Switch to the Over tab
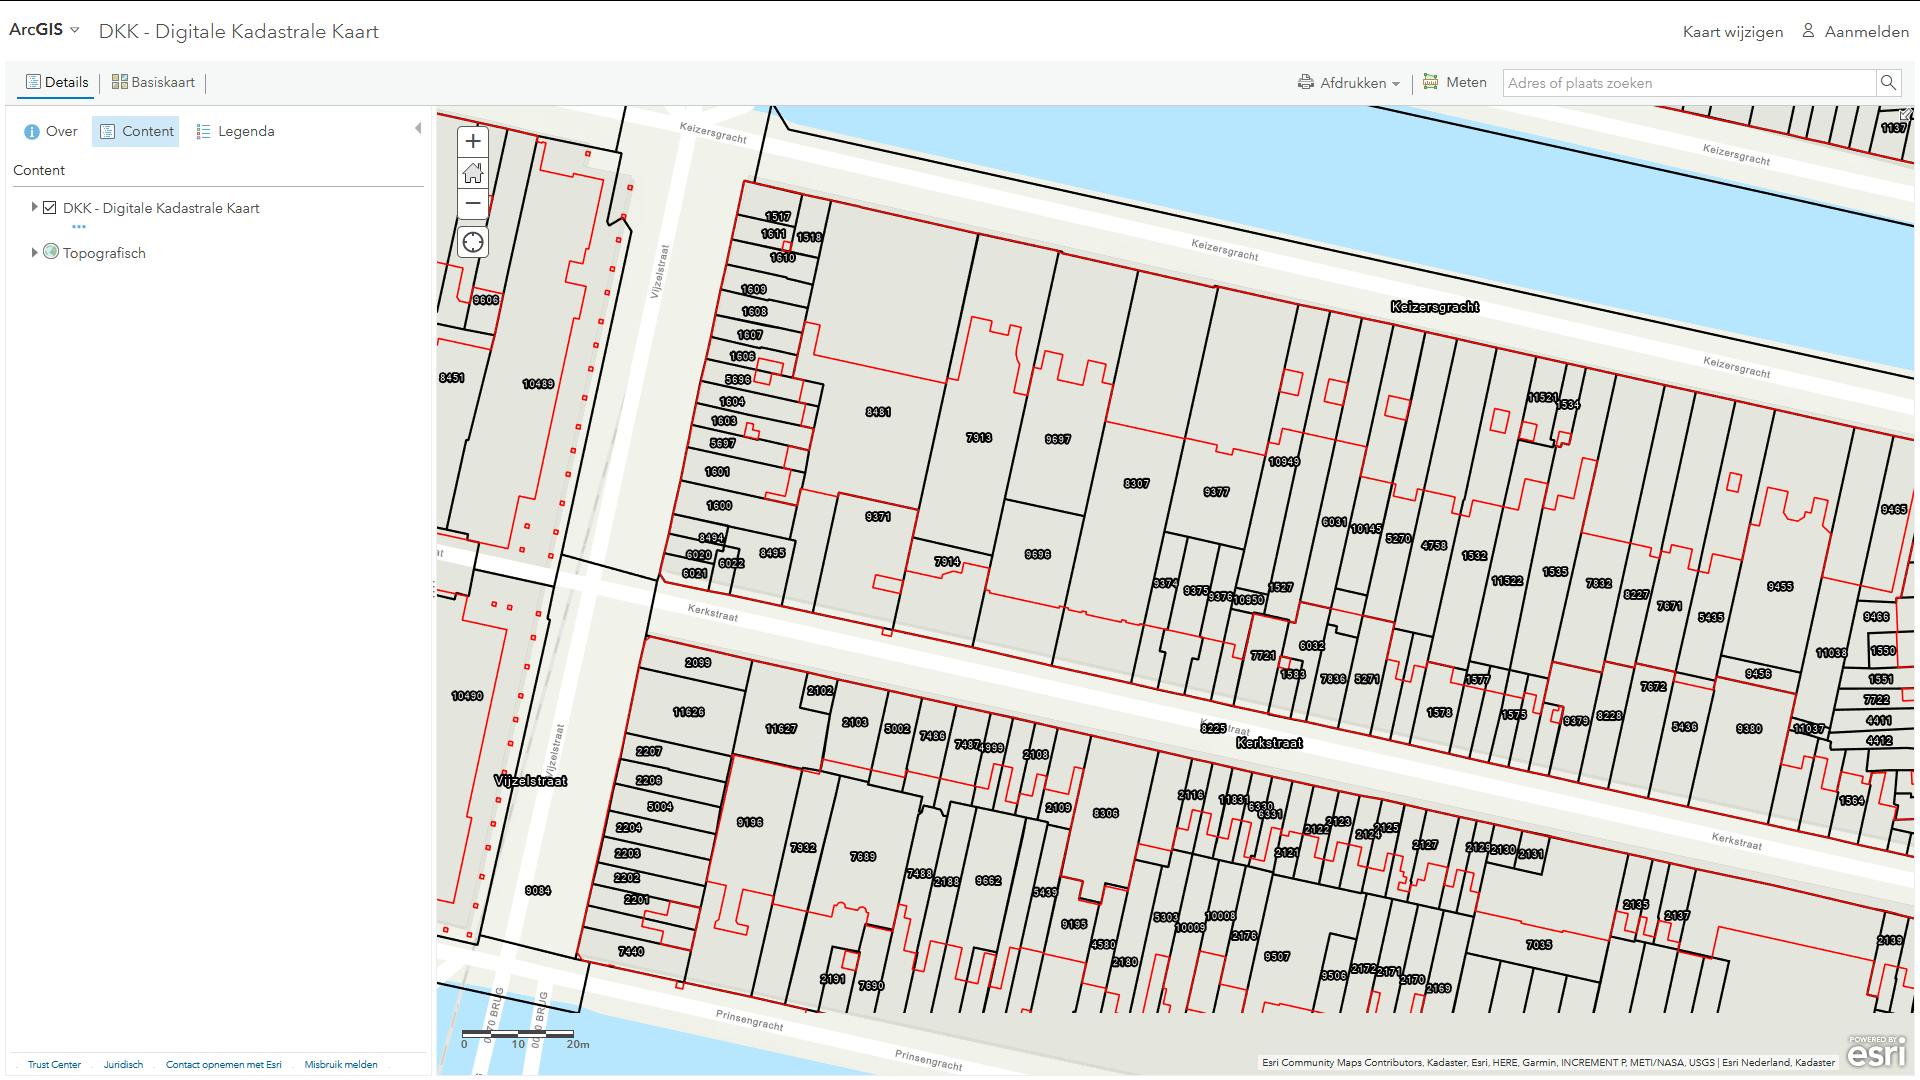 click(x=51, y=131)
